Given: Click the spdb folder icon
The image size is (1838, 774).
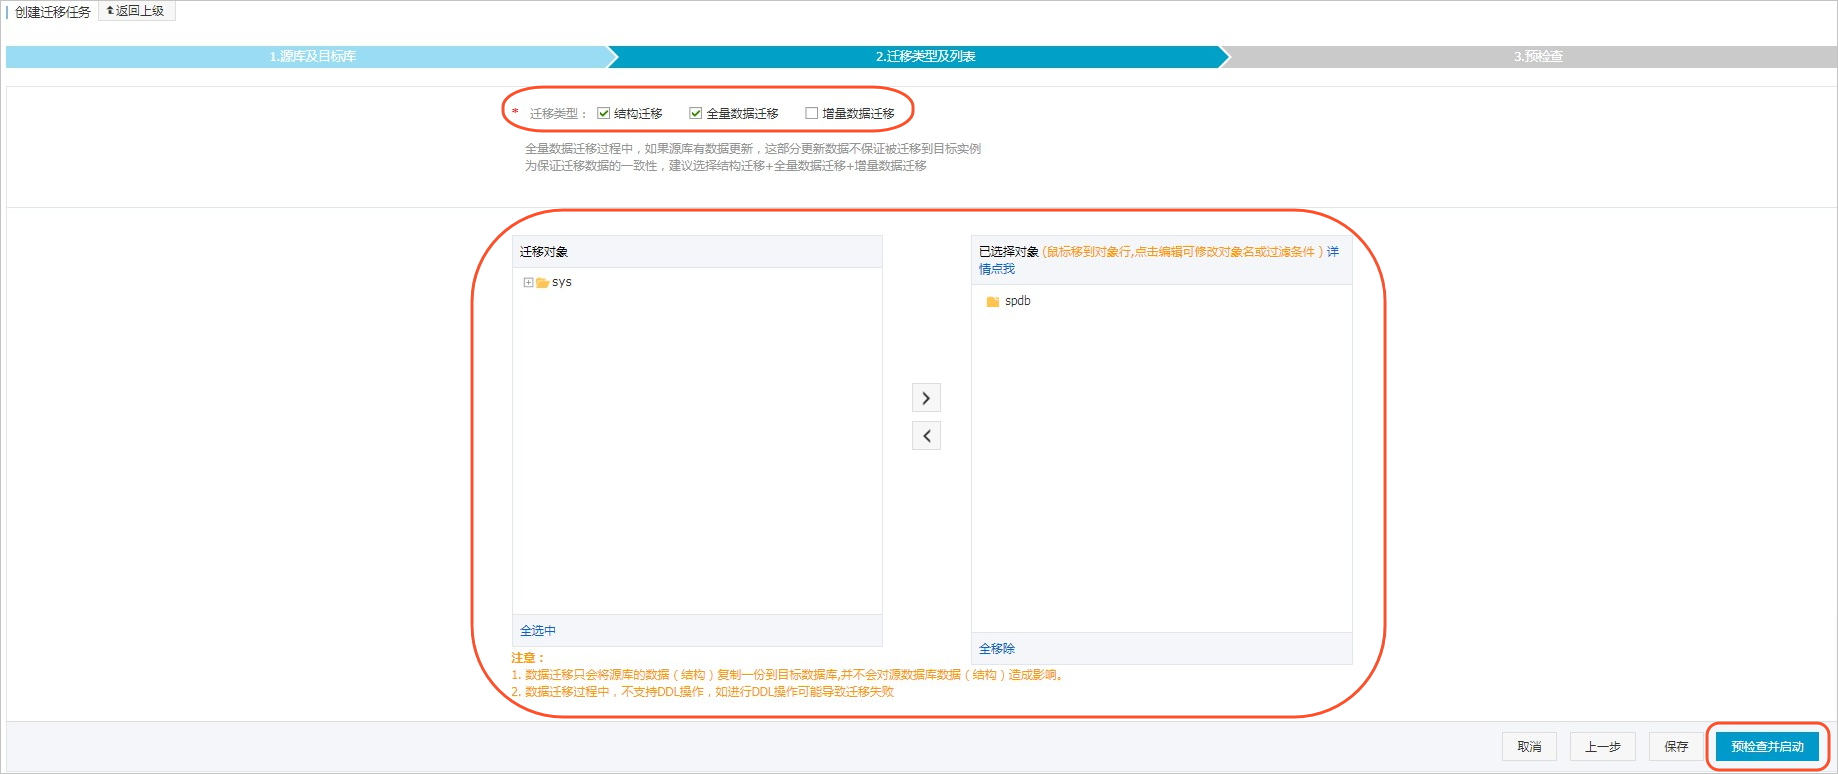Looking at the screenshot, I should point(993,301).
